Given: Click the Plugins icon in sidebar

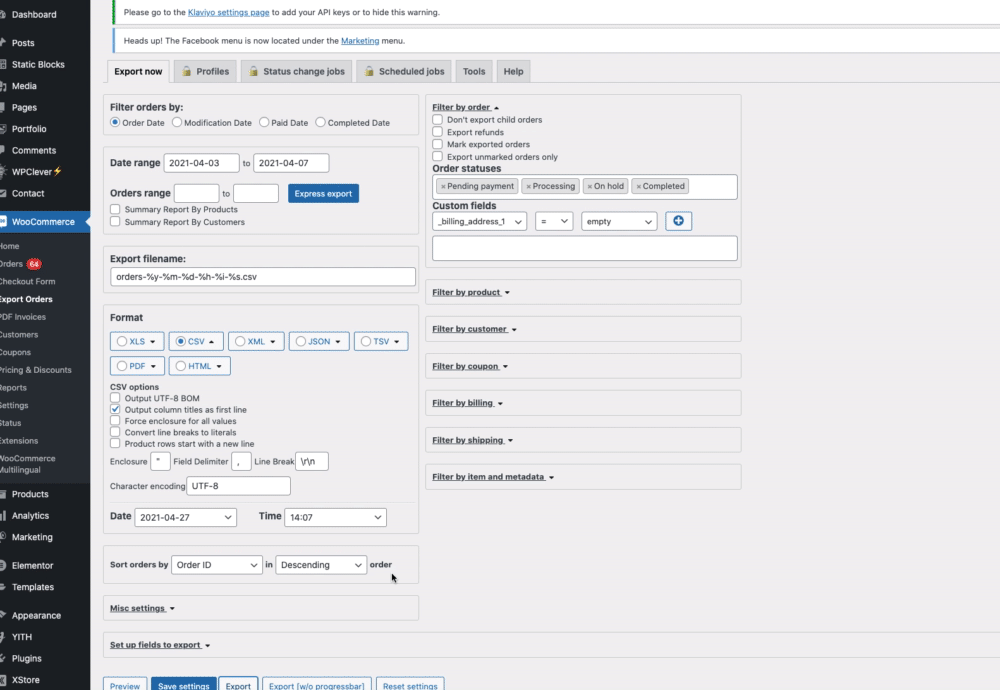Looking at the screenshot, I should tap(3, 659).
